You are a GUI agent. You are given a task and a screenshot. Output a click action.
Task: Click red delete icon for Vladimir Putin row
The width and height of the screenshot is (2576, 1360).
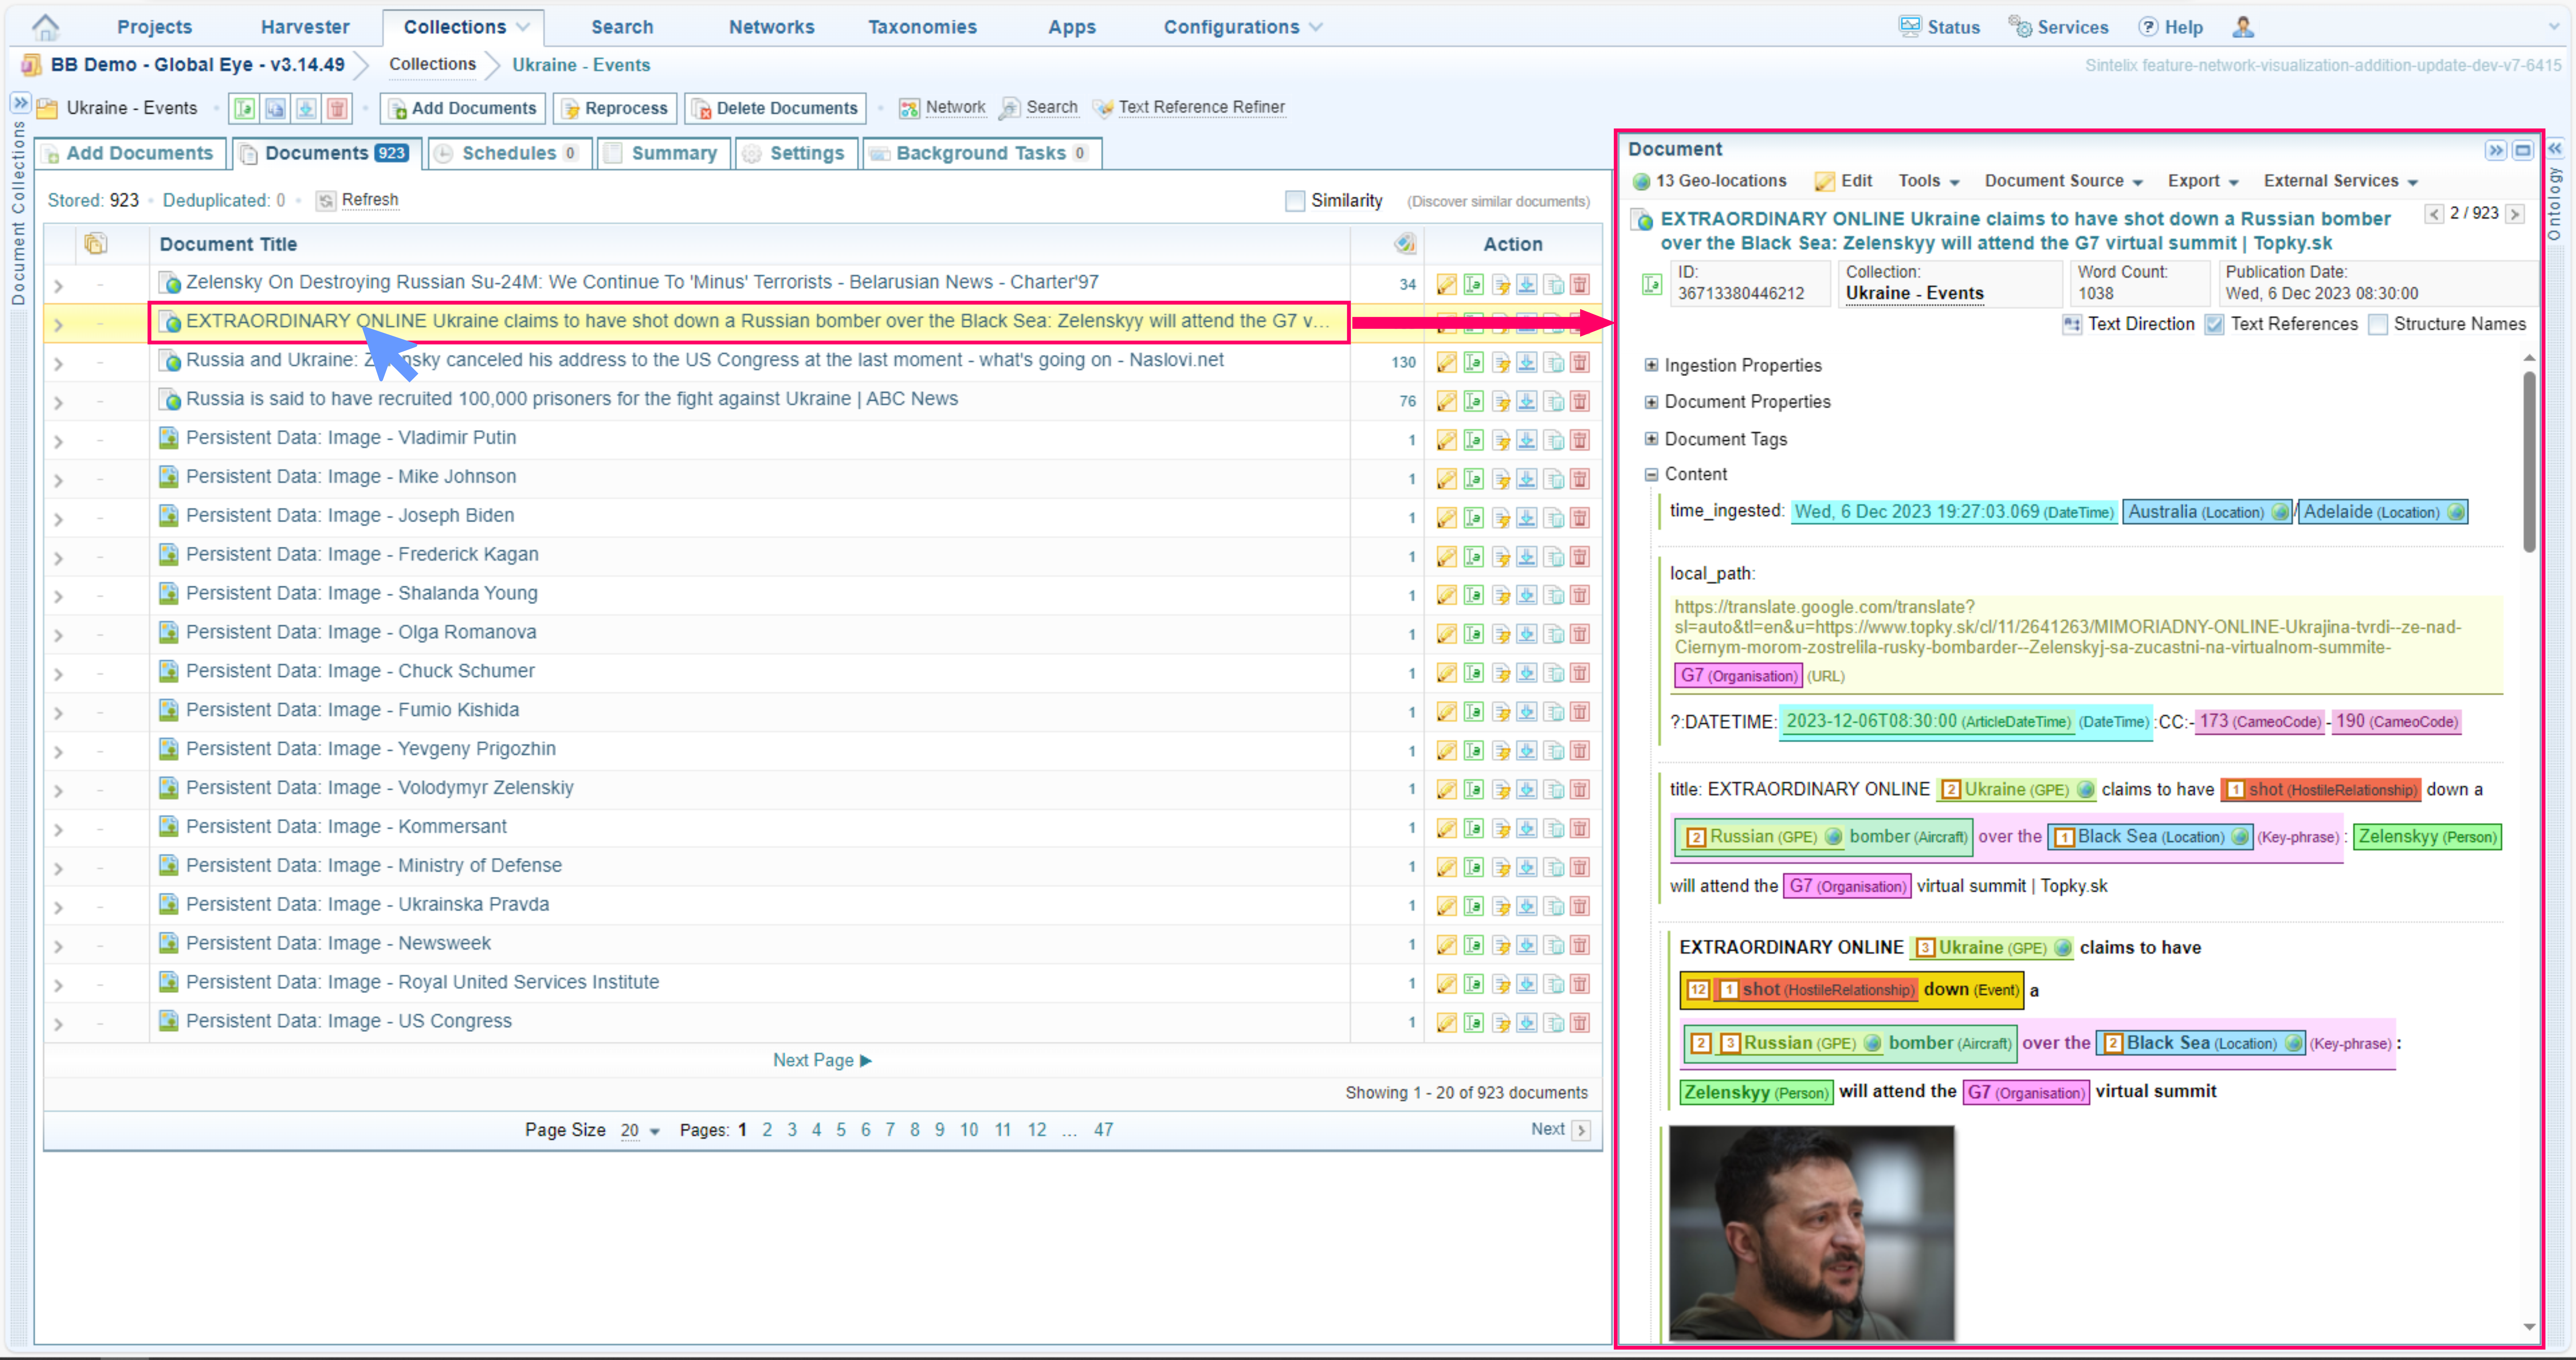coord(1580,440)
